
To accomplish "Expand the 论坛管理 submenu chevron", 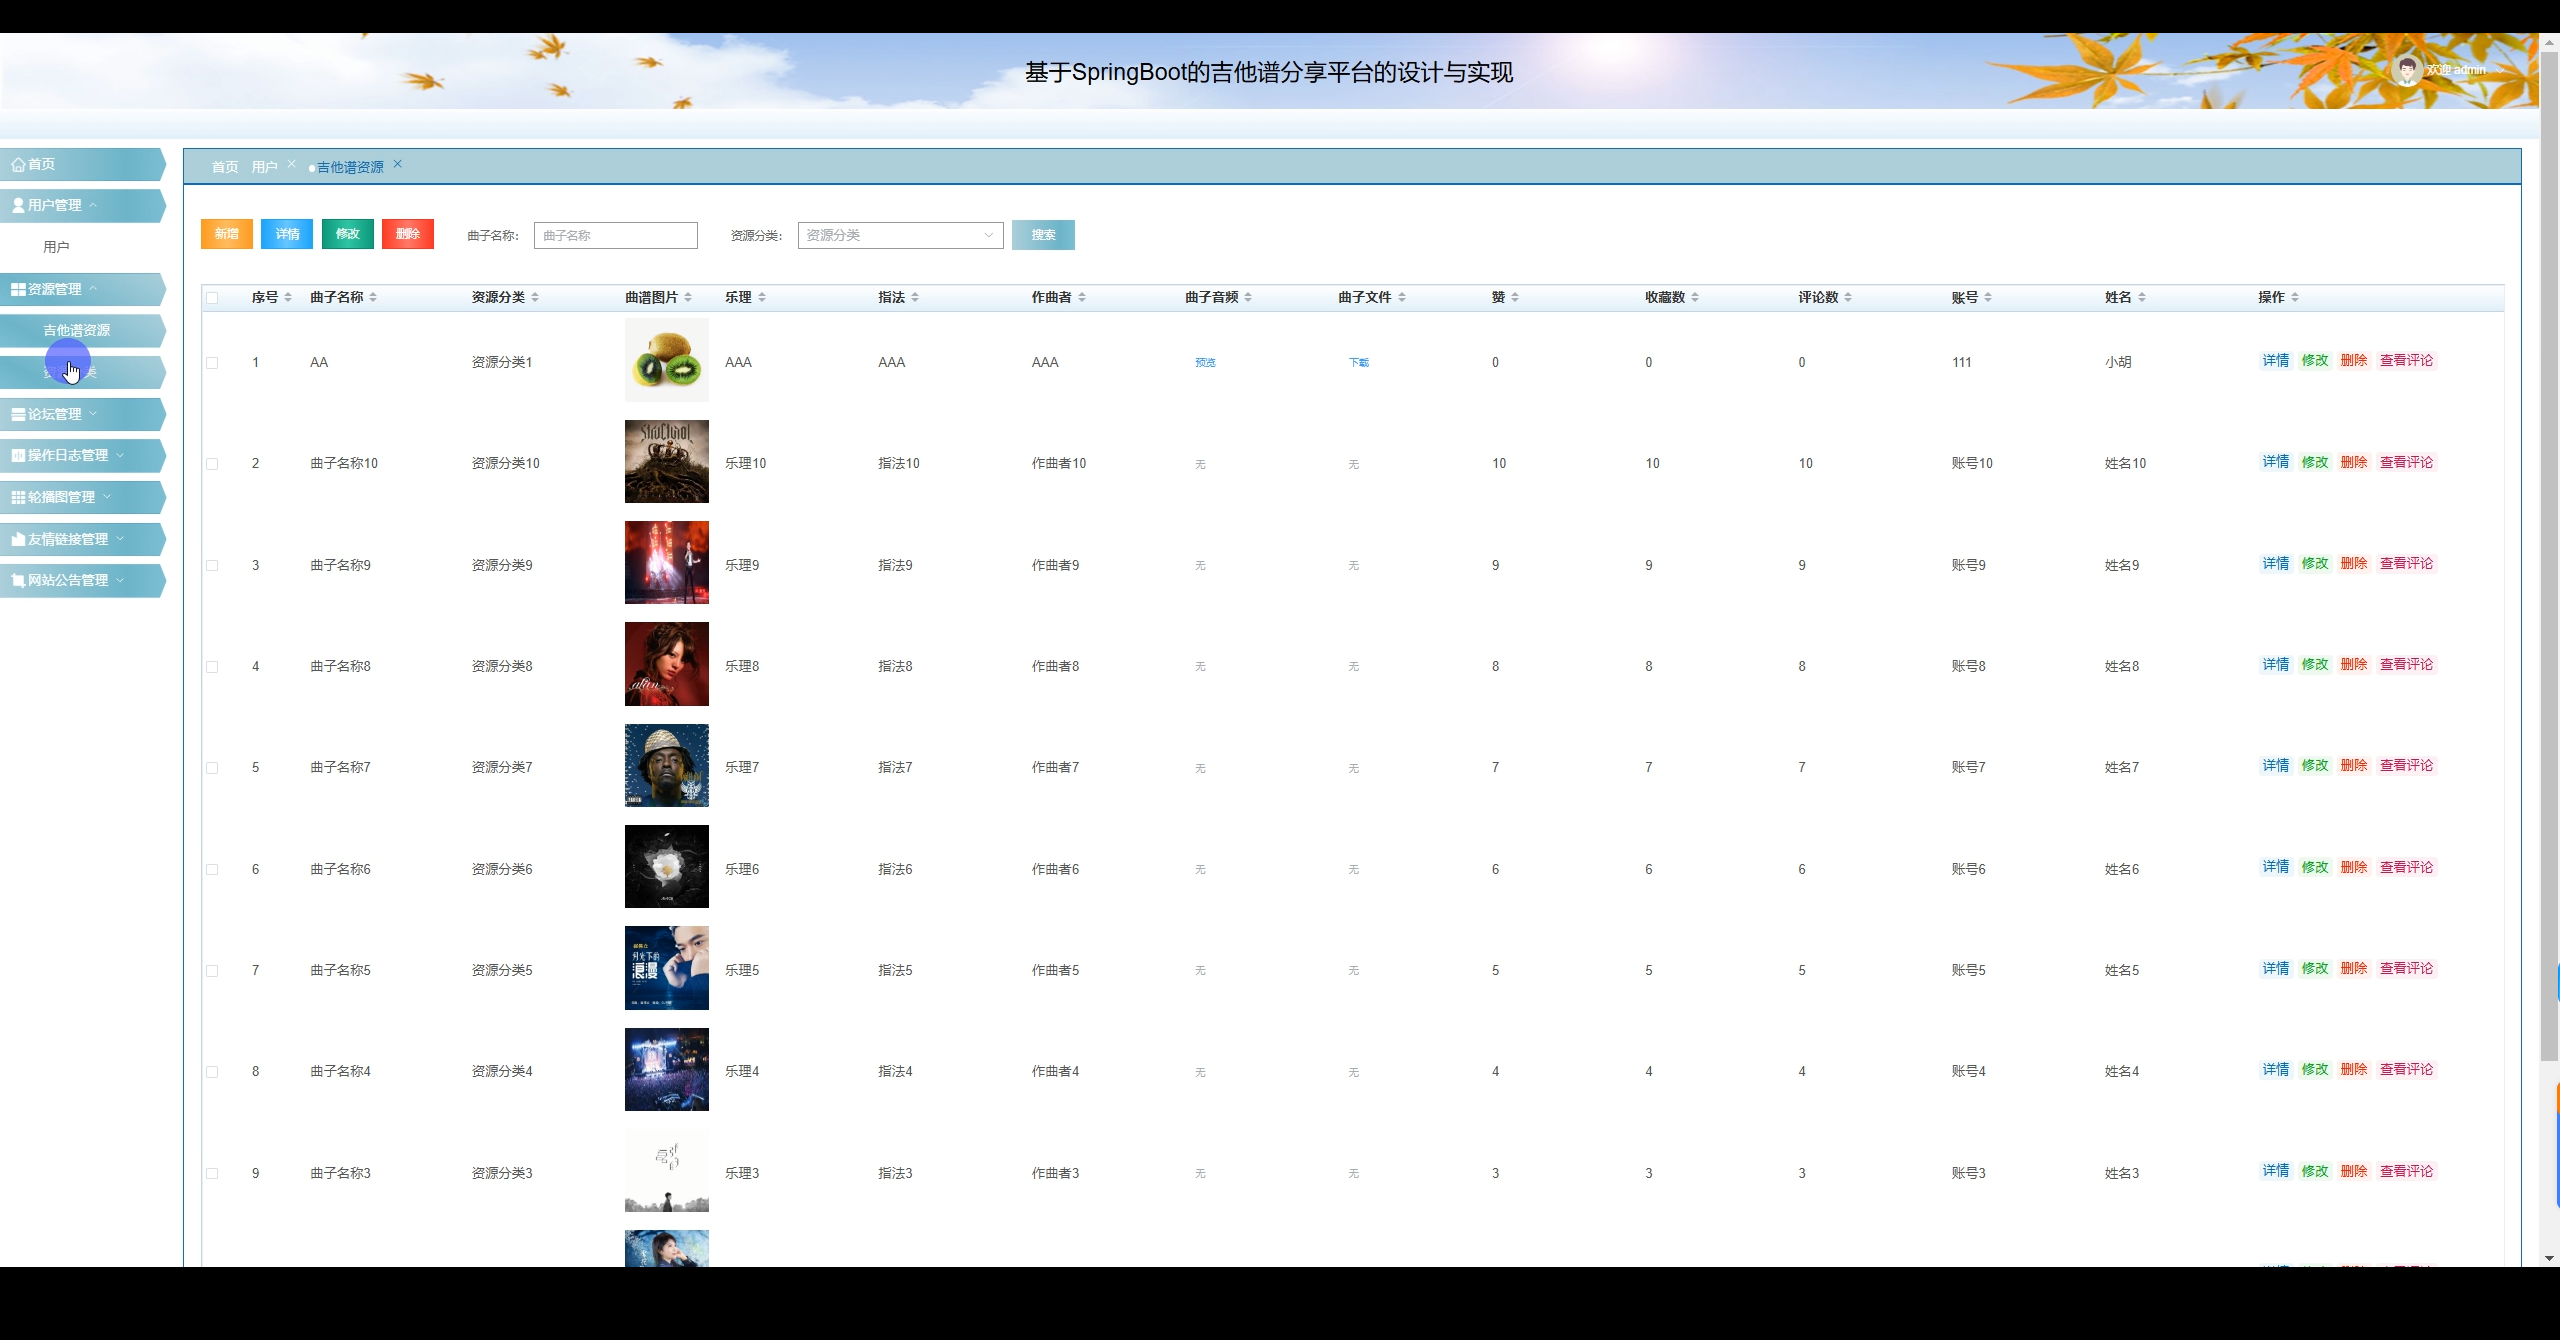I will (93, 414).
